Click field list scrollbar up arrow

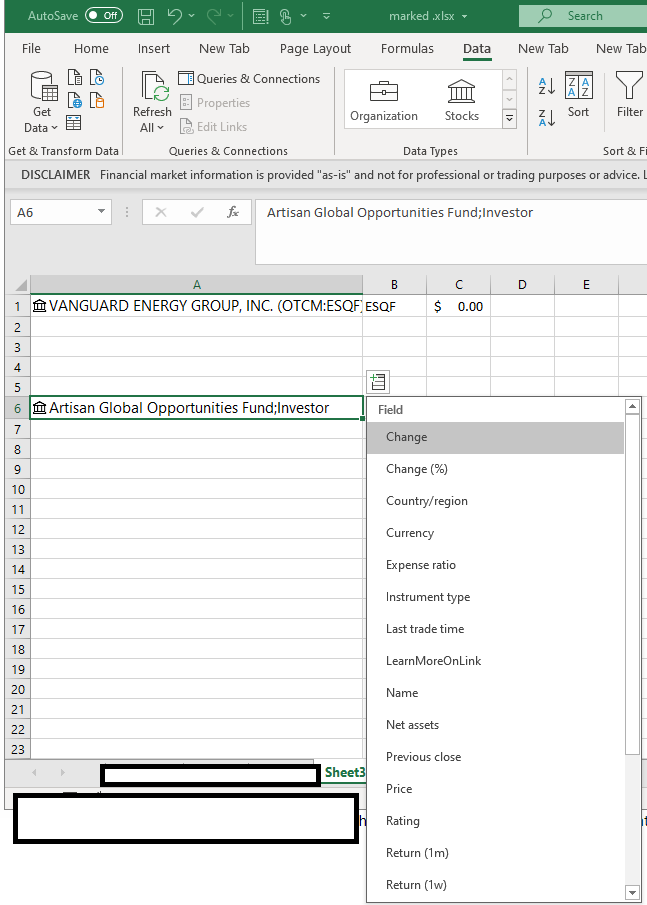633,406
